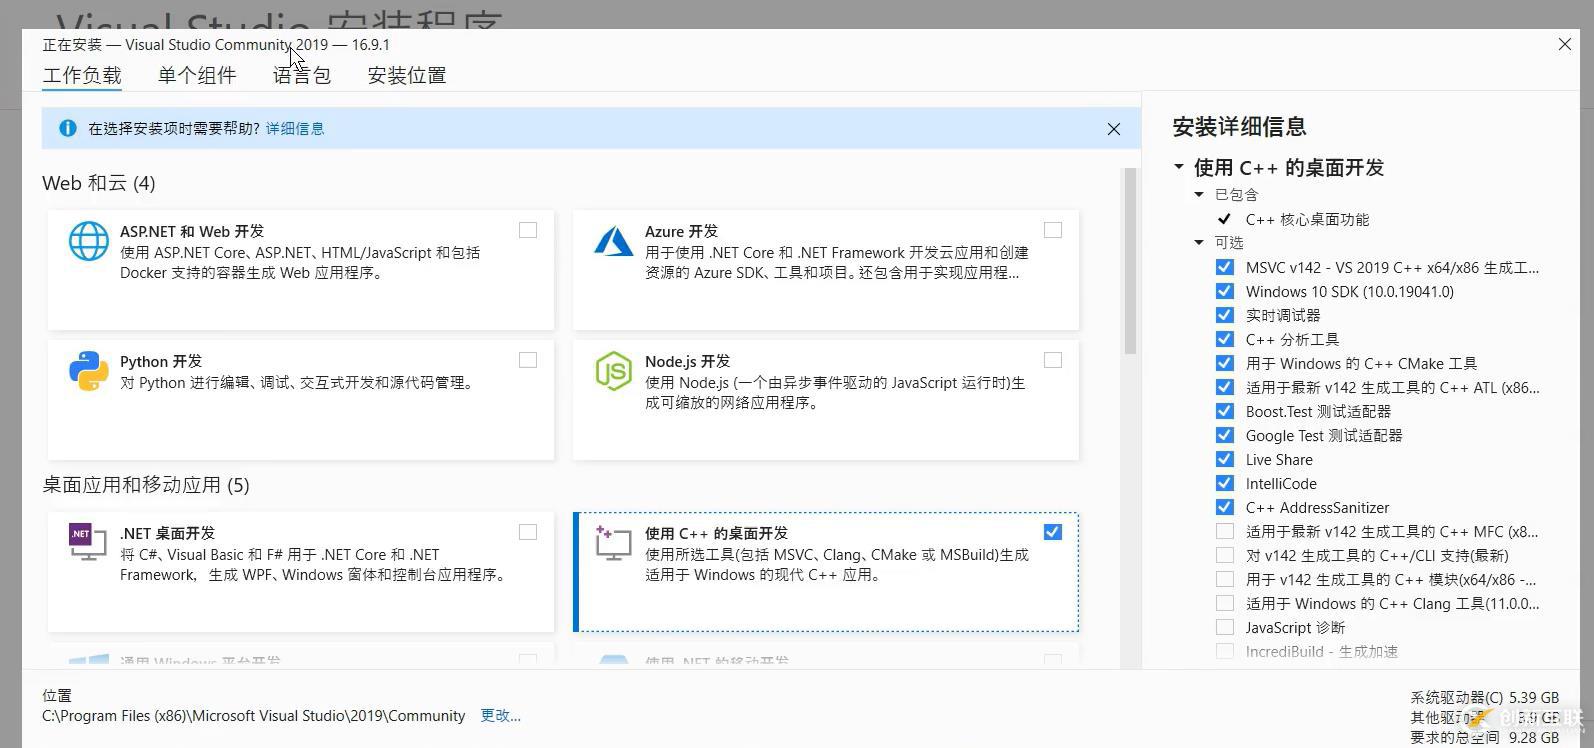Collapse the 已包含 section
This screenshot has width=1594, height=748.
point(1199,195)
